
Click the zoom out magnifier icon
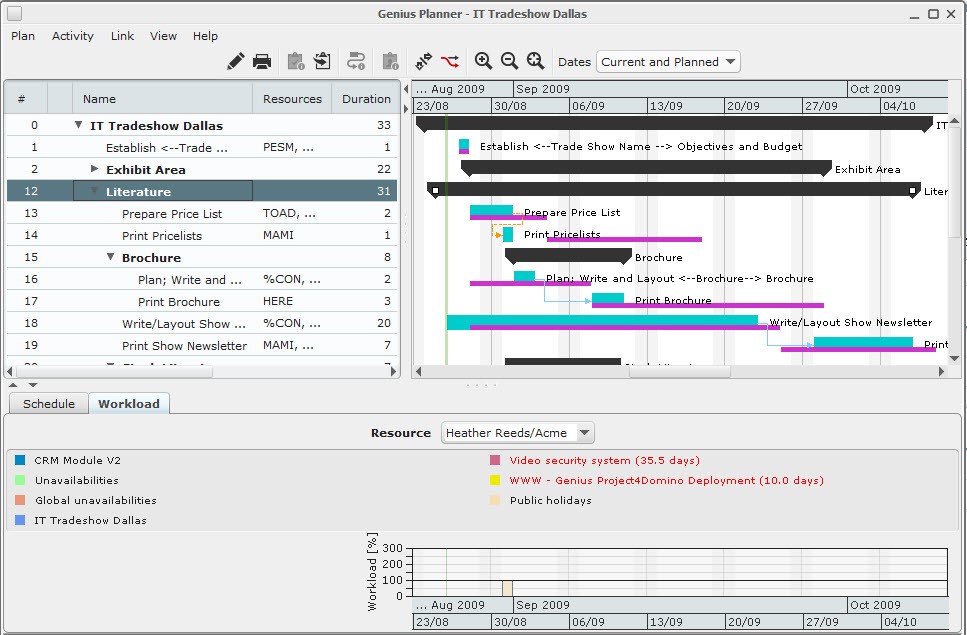(x=509, y=62)
